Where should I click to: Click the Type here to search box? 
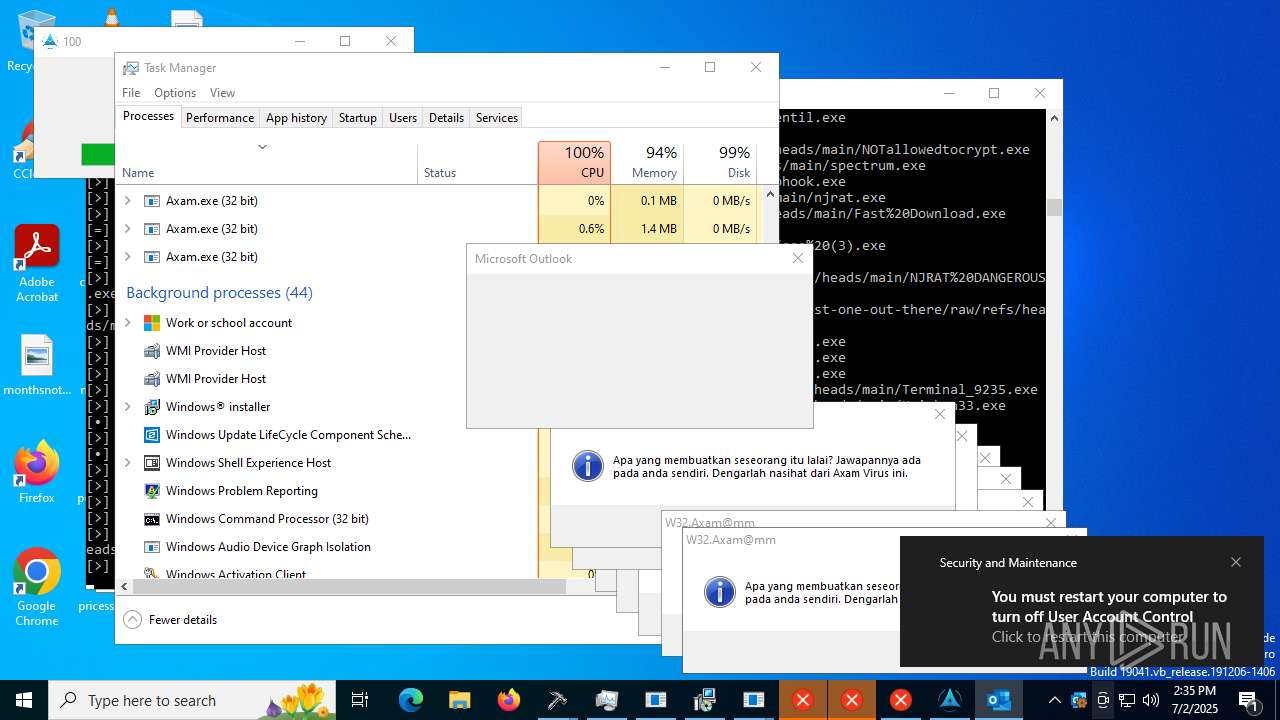pyautogui.click(x=192, y=700)
